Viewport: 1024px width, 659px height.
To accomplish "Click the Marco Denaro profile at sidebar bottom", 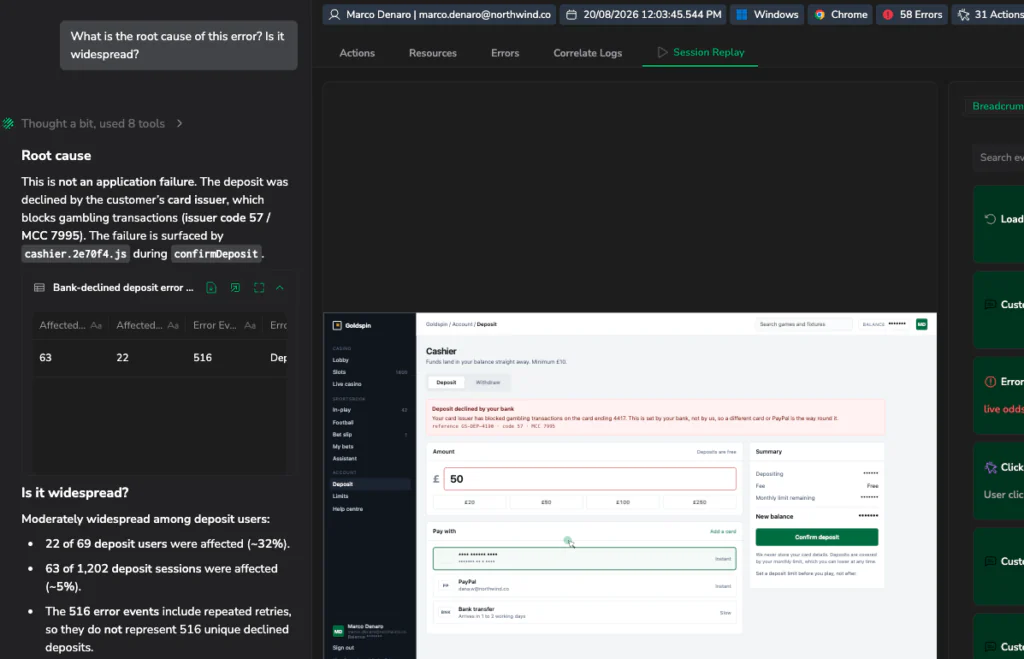I will click(370, 630).
